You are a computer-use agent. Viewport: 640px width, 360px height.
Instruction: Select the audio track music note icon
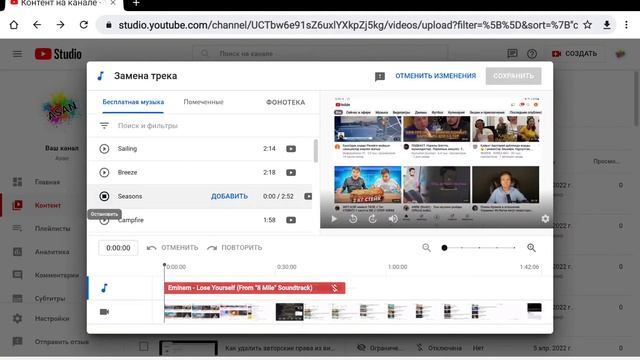104,288
